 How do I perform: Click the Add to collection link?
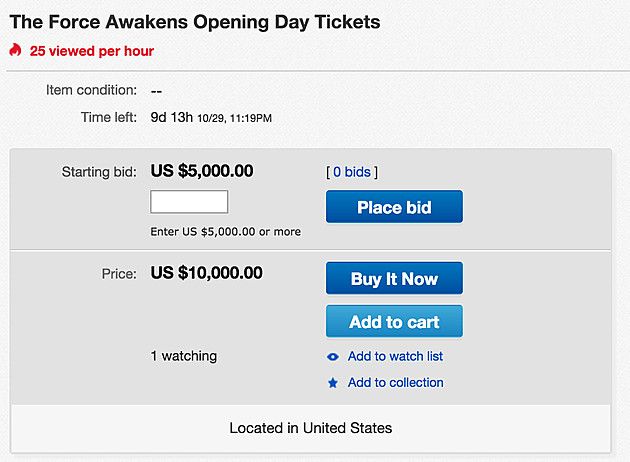click(395, 383)
